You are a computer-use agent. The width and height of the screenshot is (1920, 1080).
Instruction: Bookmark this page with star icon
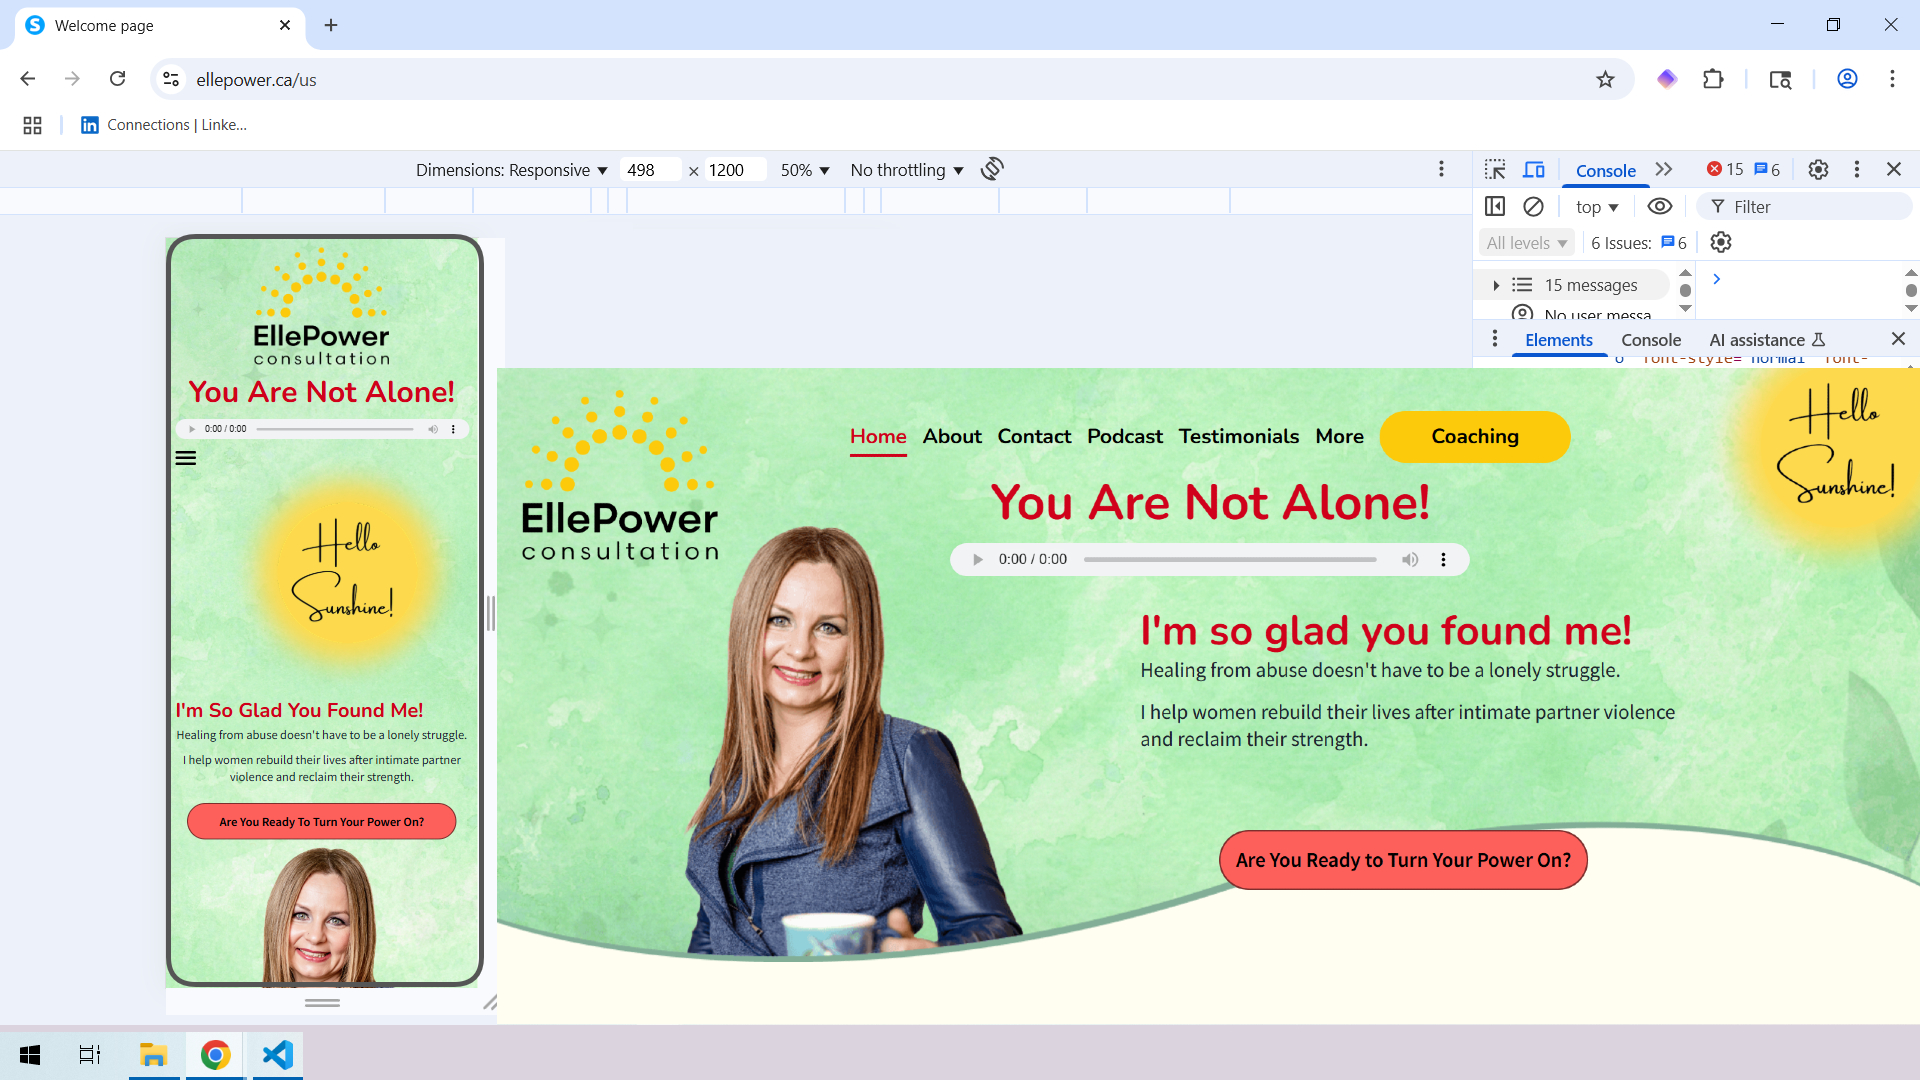[1605, 80]
